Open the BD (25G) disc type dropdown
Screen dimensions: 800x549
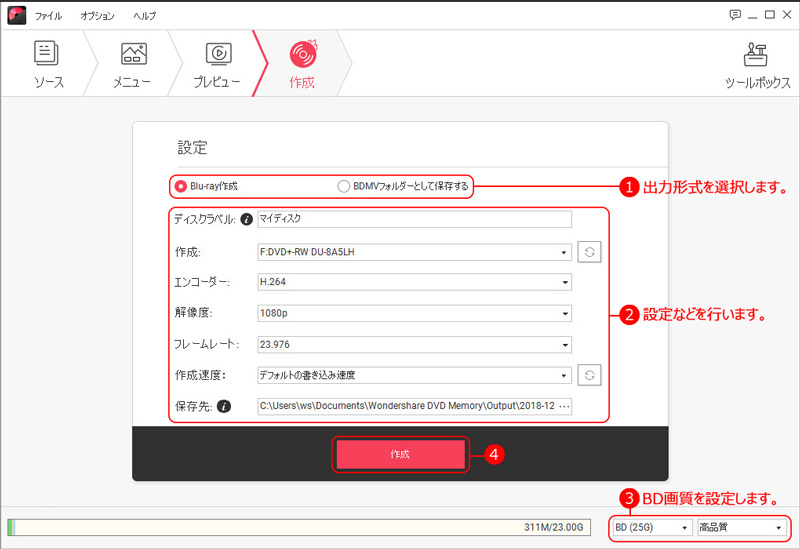click(652, 527)
